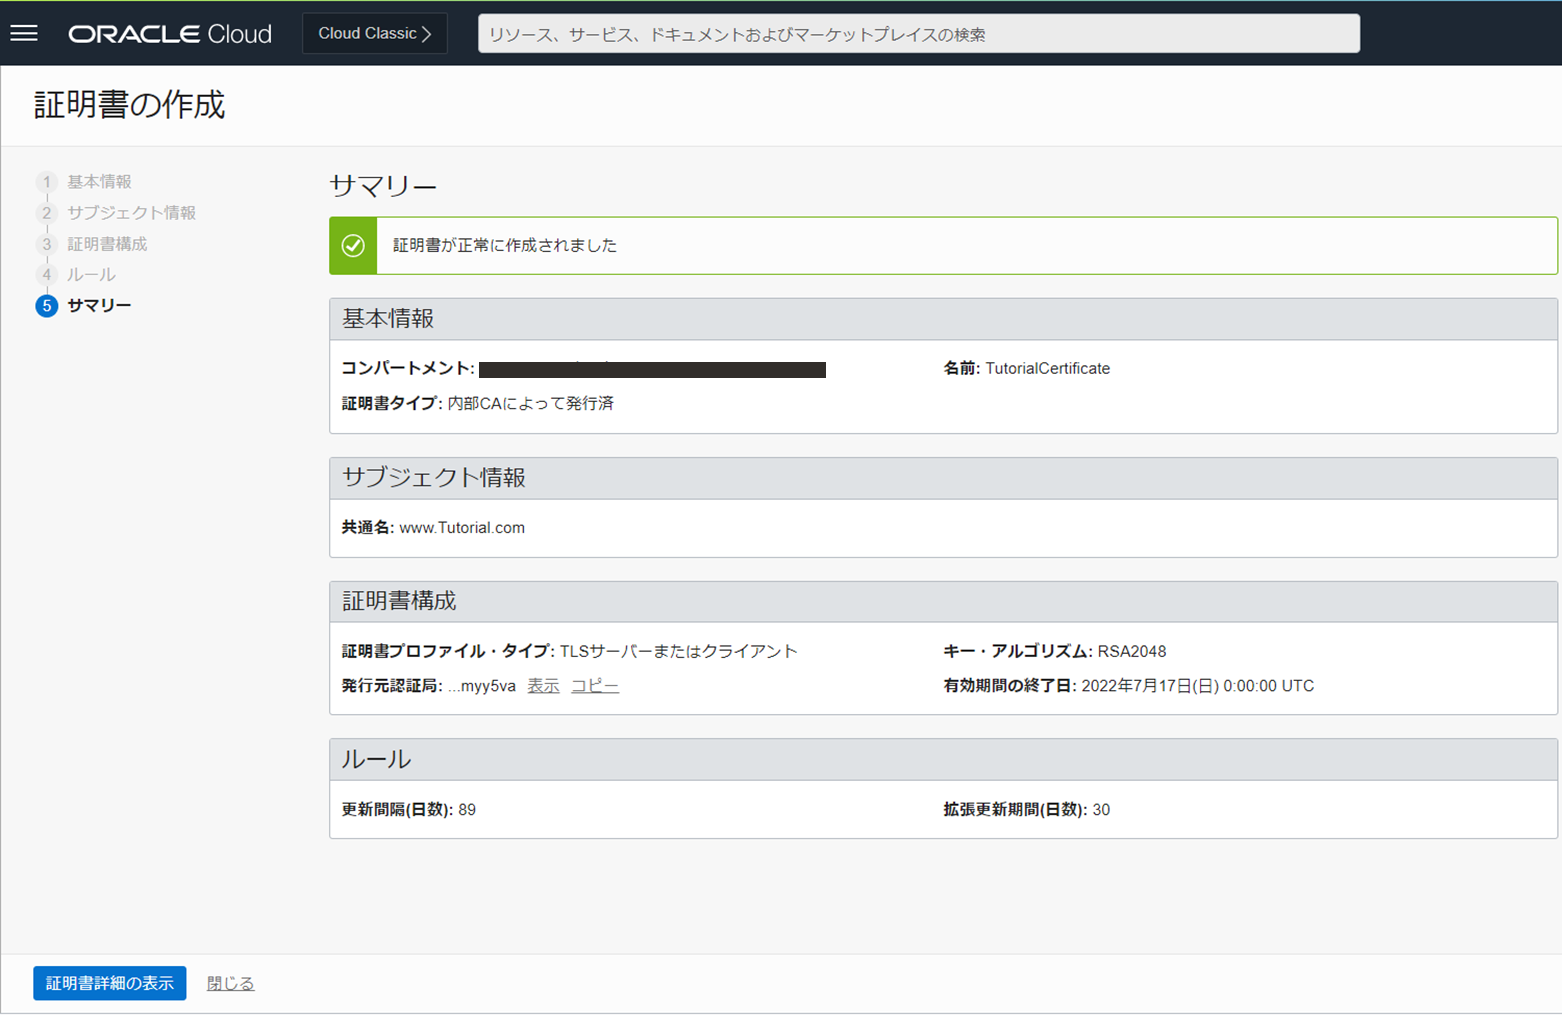Click the 基本情報 section header

click(x=388, y=319)
